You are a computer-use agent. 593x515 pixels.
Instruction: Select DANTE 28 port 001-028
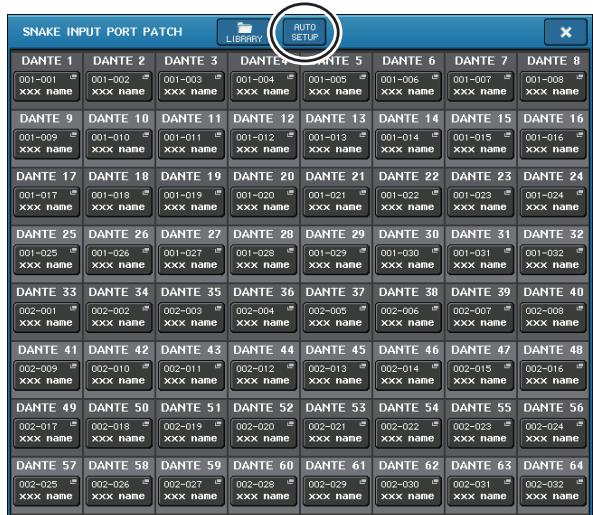click(x=264, y=260)
